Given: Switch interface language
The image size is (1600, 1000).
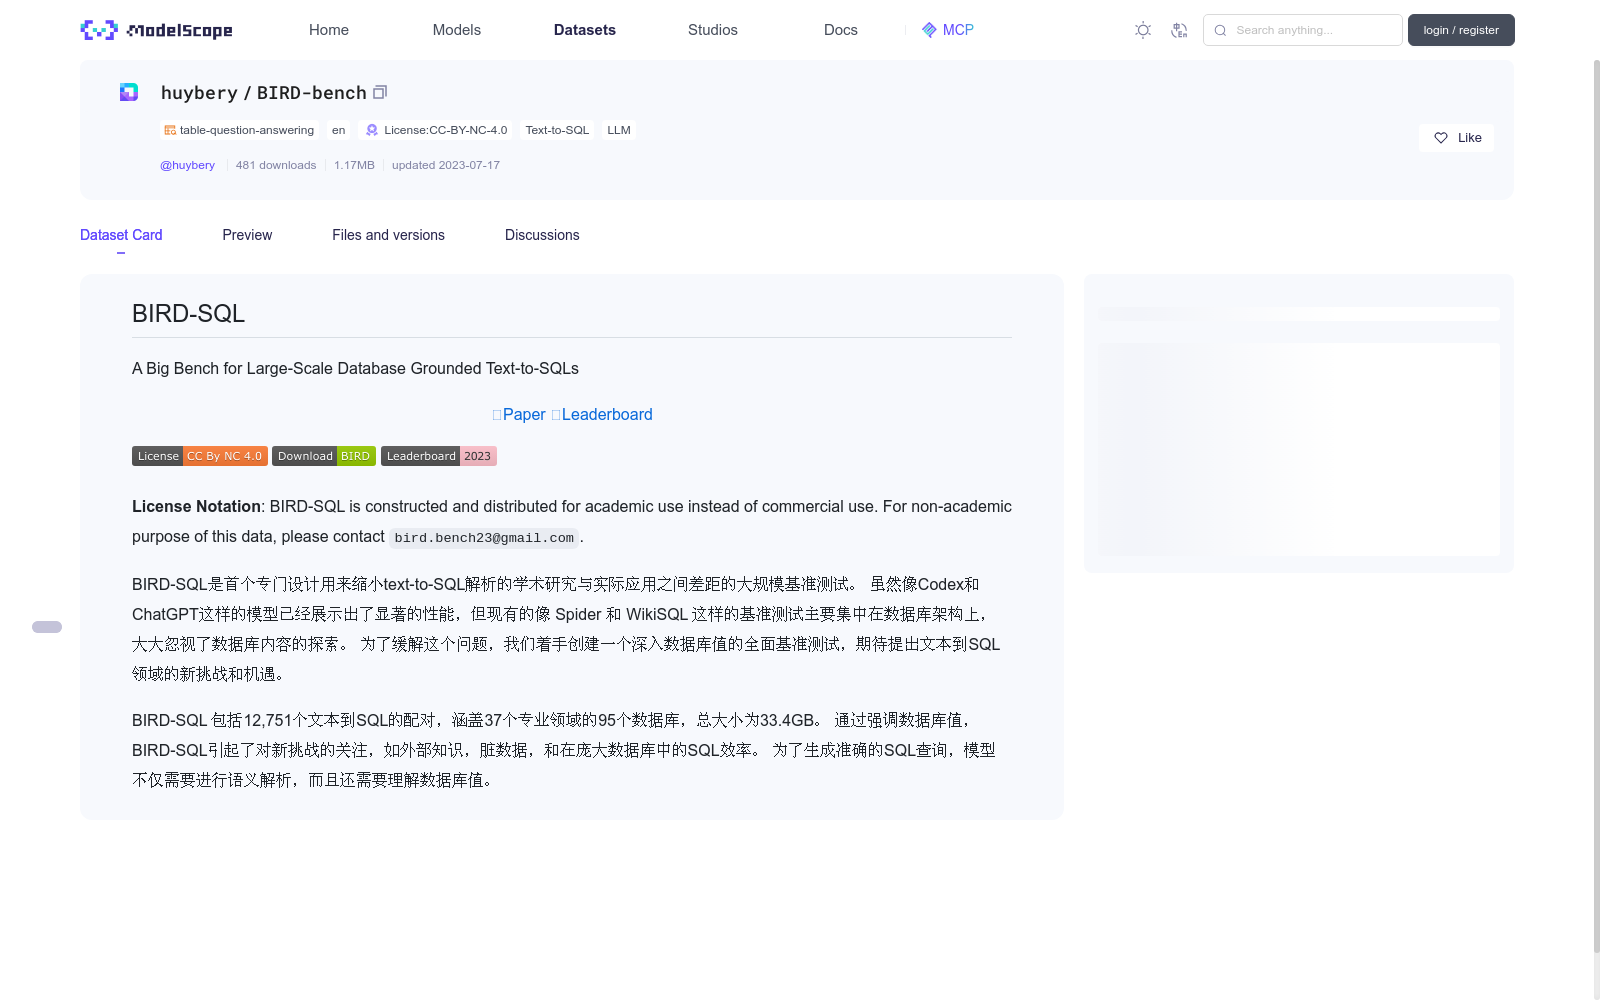Looking at the screenshot, I should point(1180,30).
